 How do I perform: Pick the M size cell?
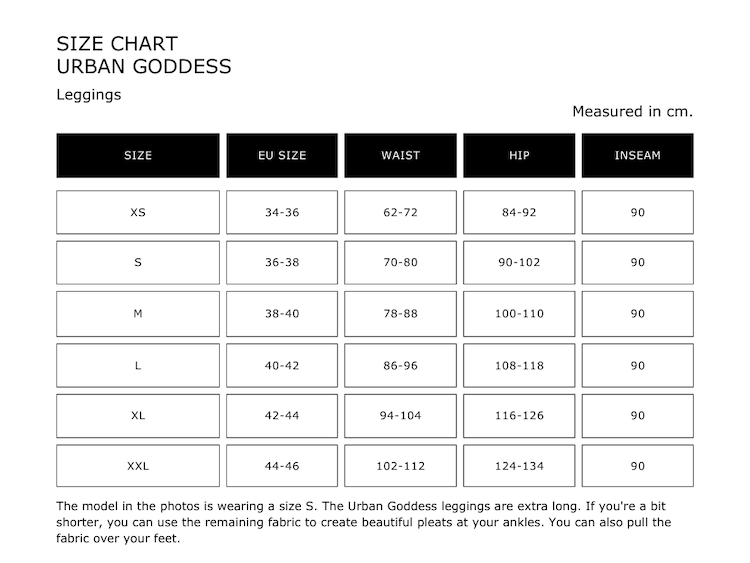[138, 314]
